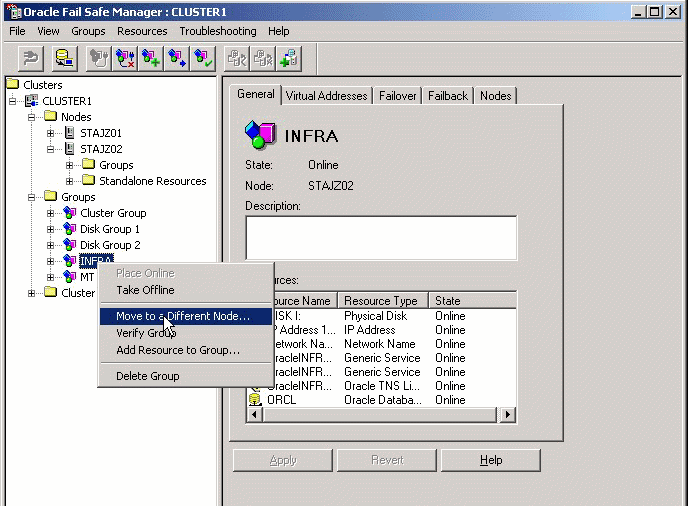688x506 pixels.
Task: Select the Oracle TNS Li... resource type row
Action: pos(381,386)
